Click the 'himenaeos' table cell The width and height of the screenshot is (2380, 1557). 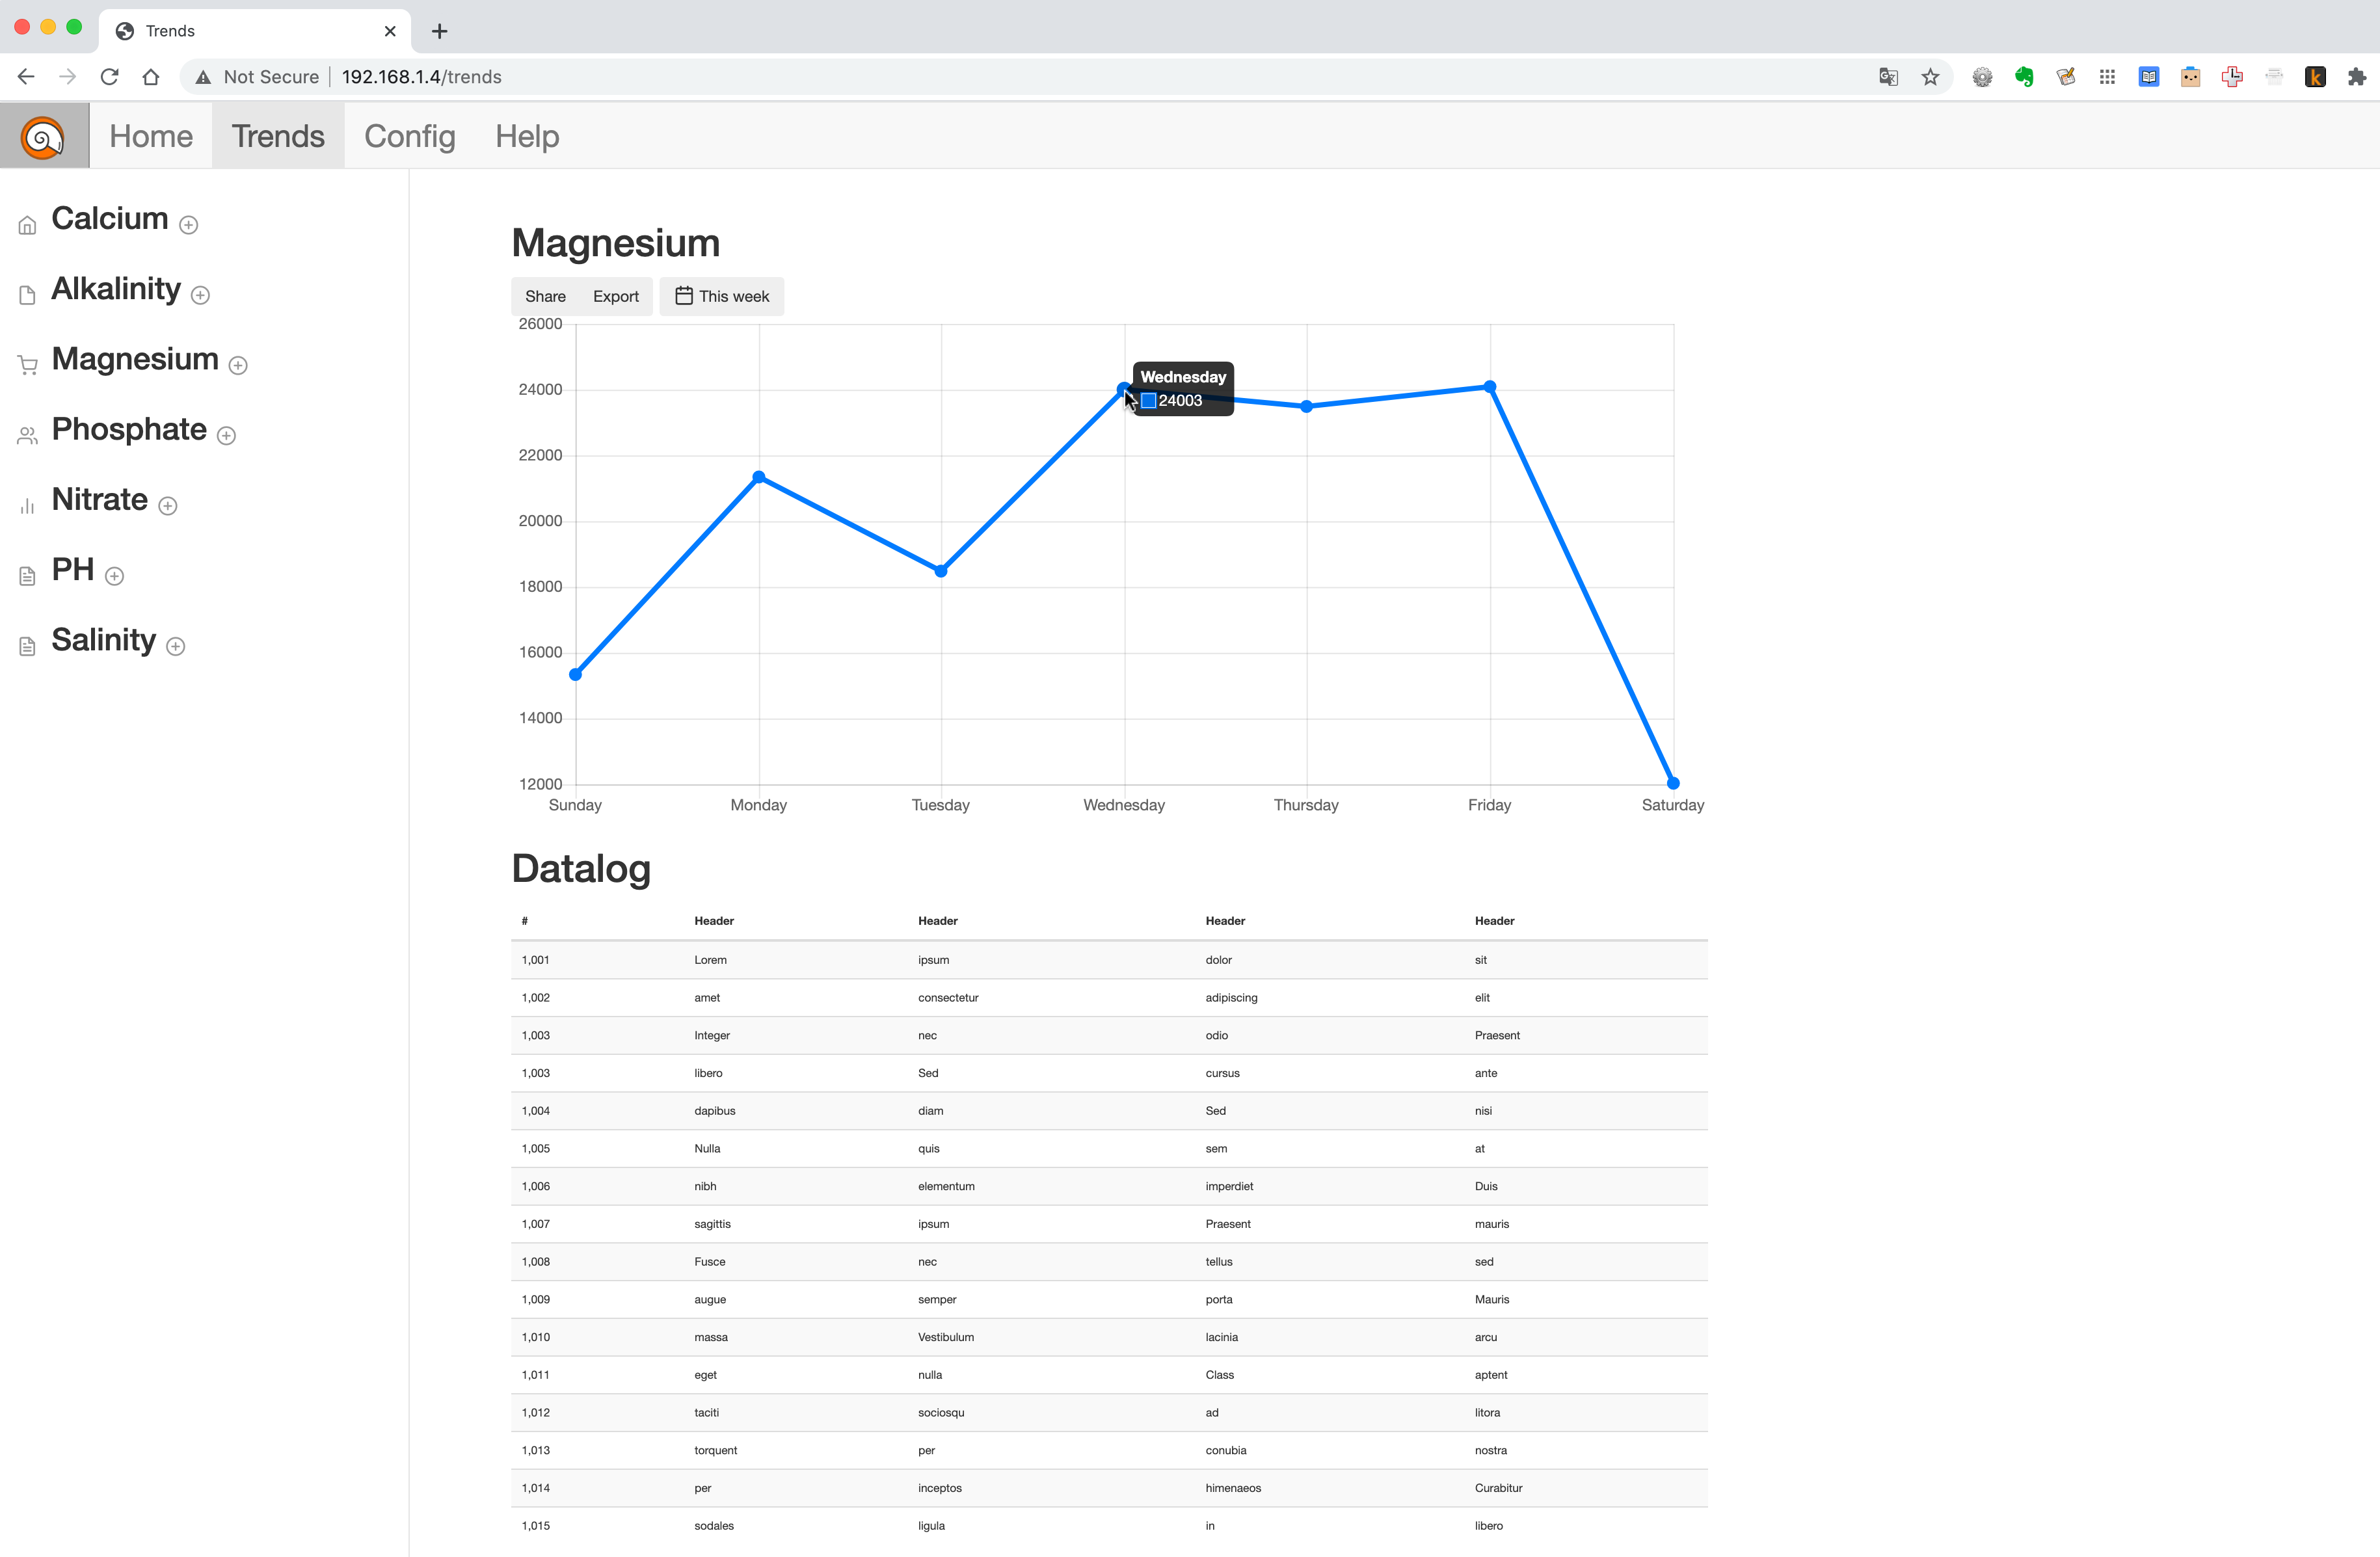click(x=1233, y=1489)
